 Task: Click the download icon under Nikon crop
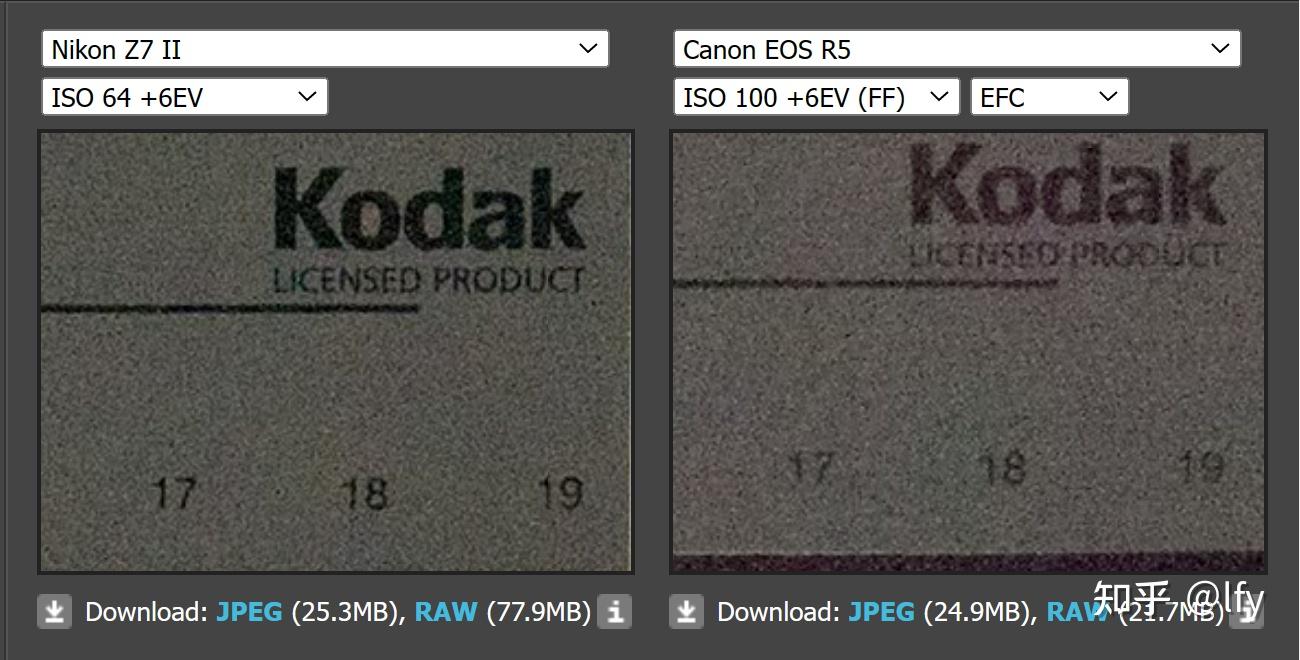pos(54,611)
